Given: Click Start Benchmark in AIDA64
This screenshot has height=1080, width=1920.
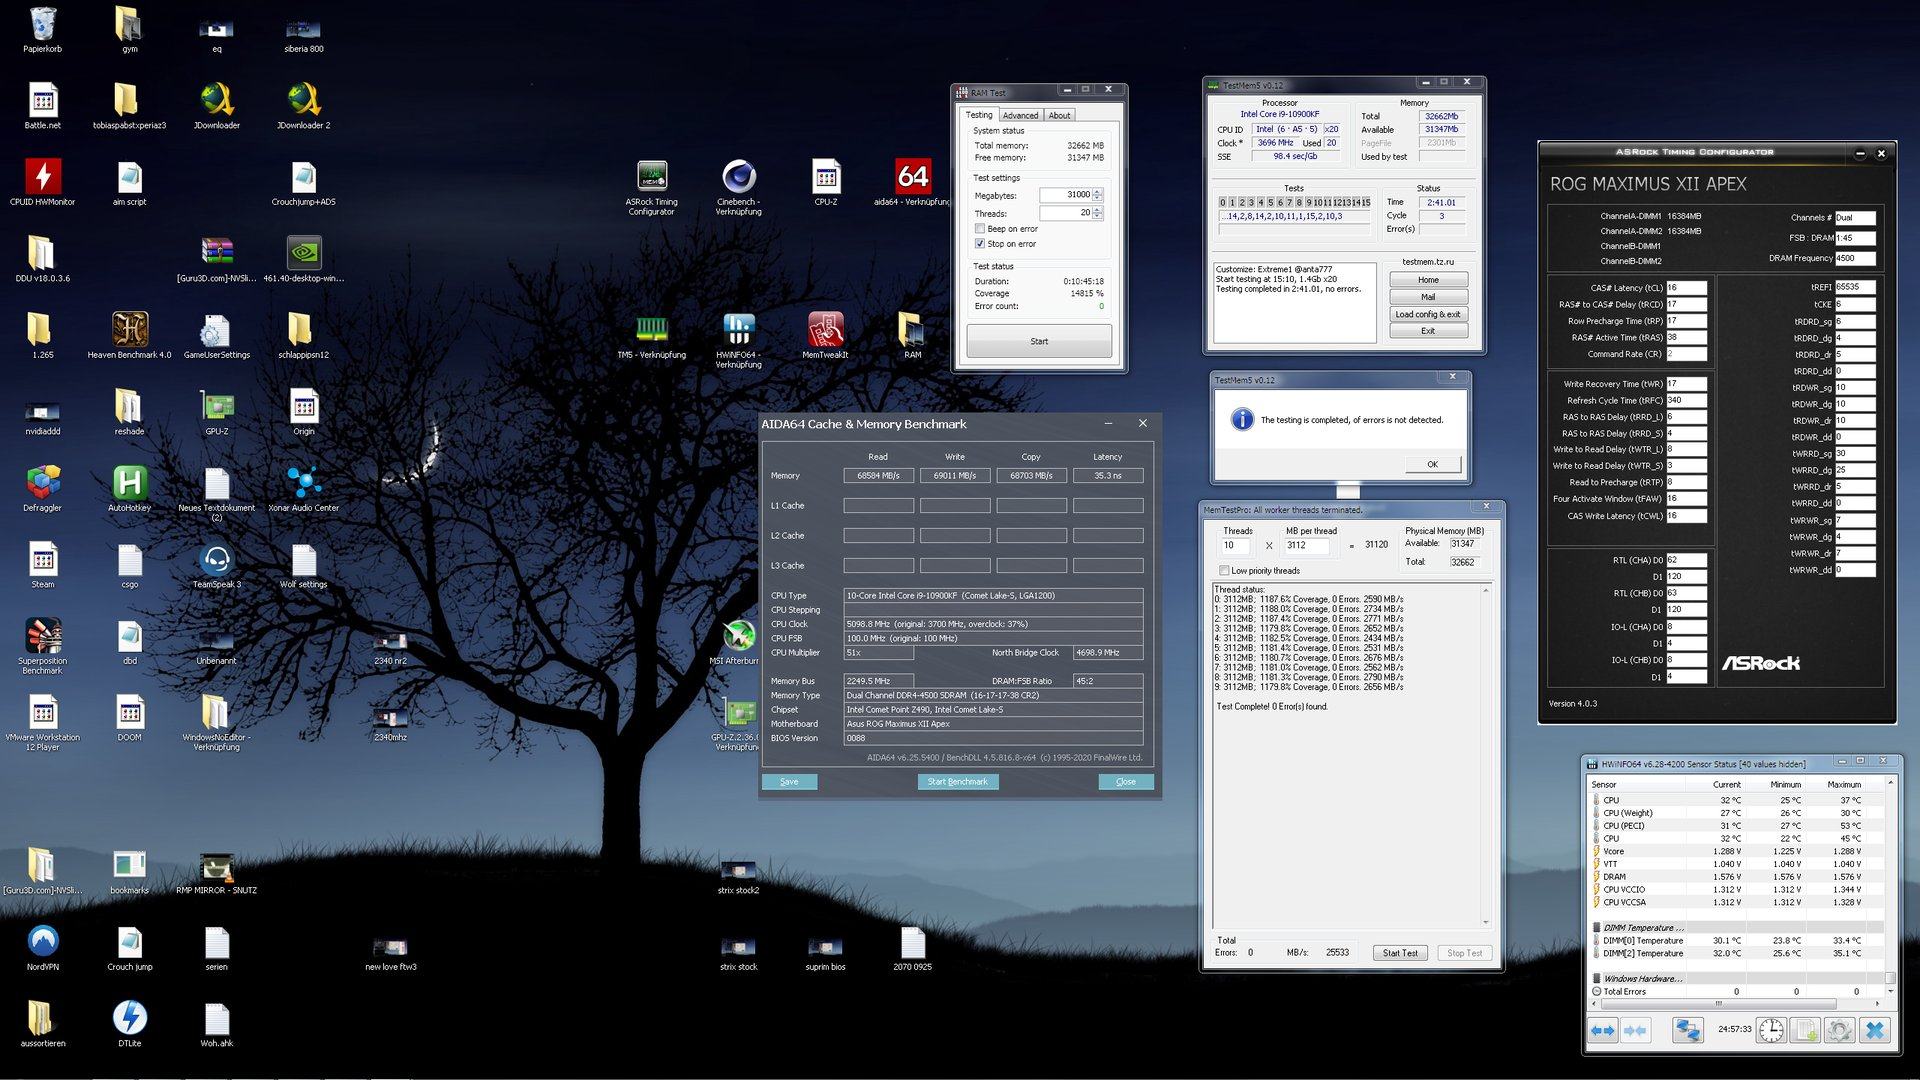Looking at the screenshot, I should [x=957, y=782].
